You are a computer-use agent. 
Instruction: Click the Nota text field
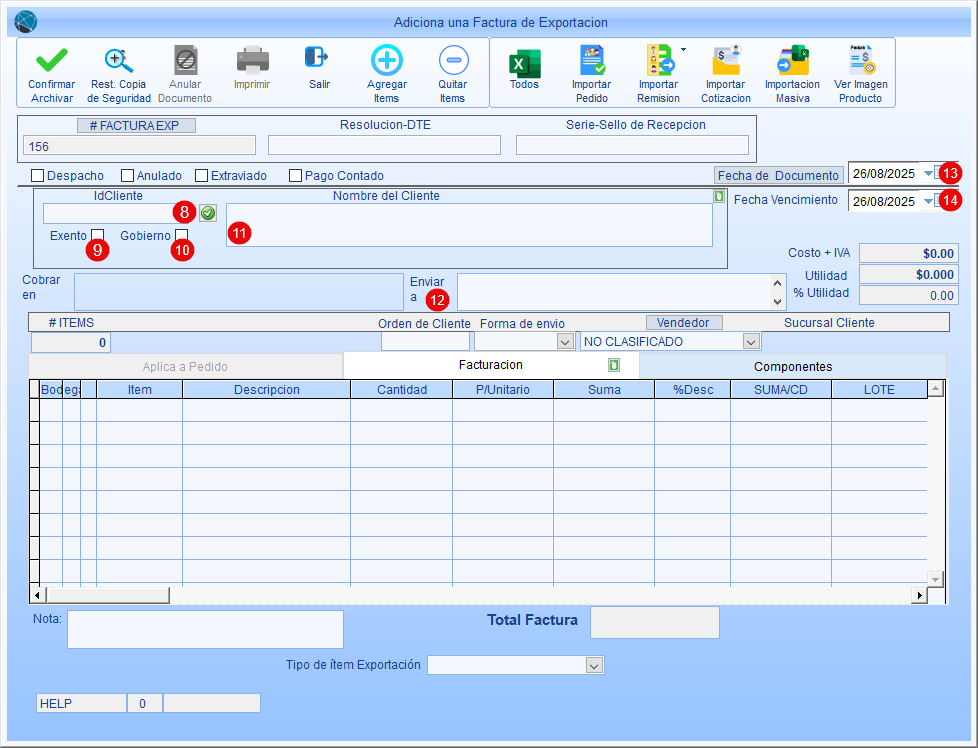tap(205, 629)
